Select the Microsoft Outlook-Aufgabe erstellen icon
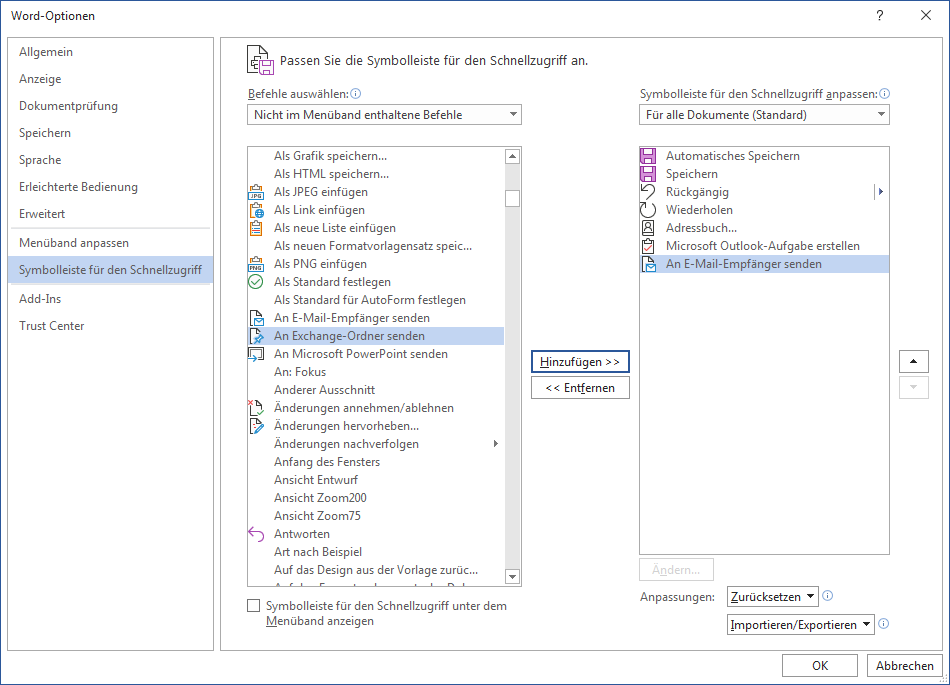 [648, 246]
